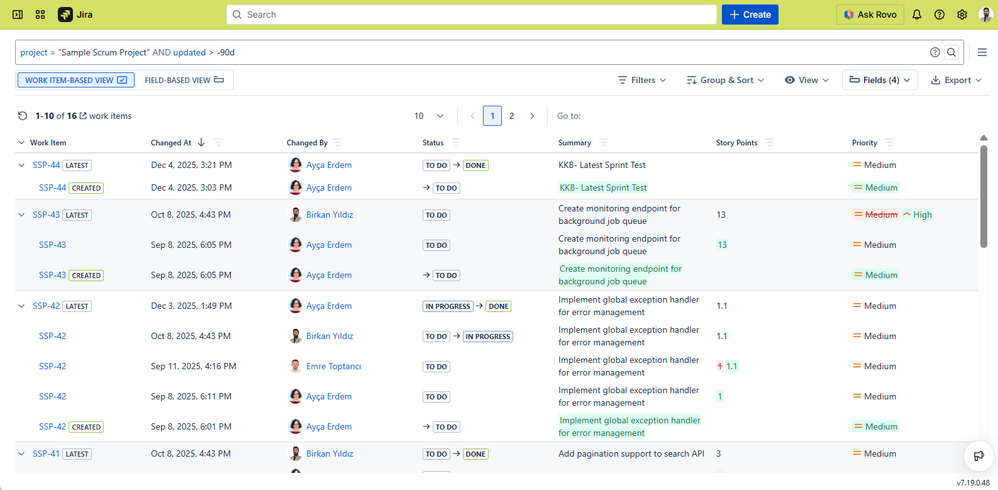998x490 pixels.
Task: Open the app switcher grid icon
Action: [x=40, y=15]
